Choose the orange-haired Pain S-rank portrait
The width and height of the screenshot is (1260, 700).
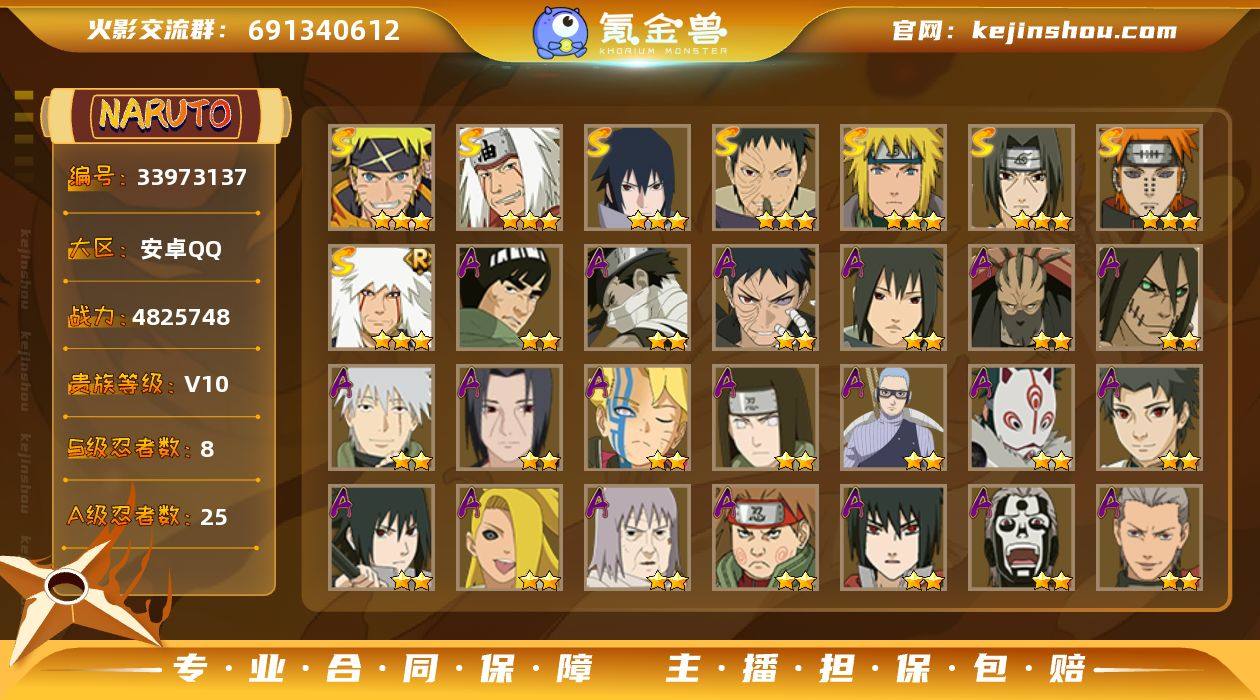(1149, 177)
